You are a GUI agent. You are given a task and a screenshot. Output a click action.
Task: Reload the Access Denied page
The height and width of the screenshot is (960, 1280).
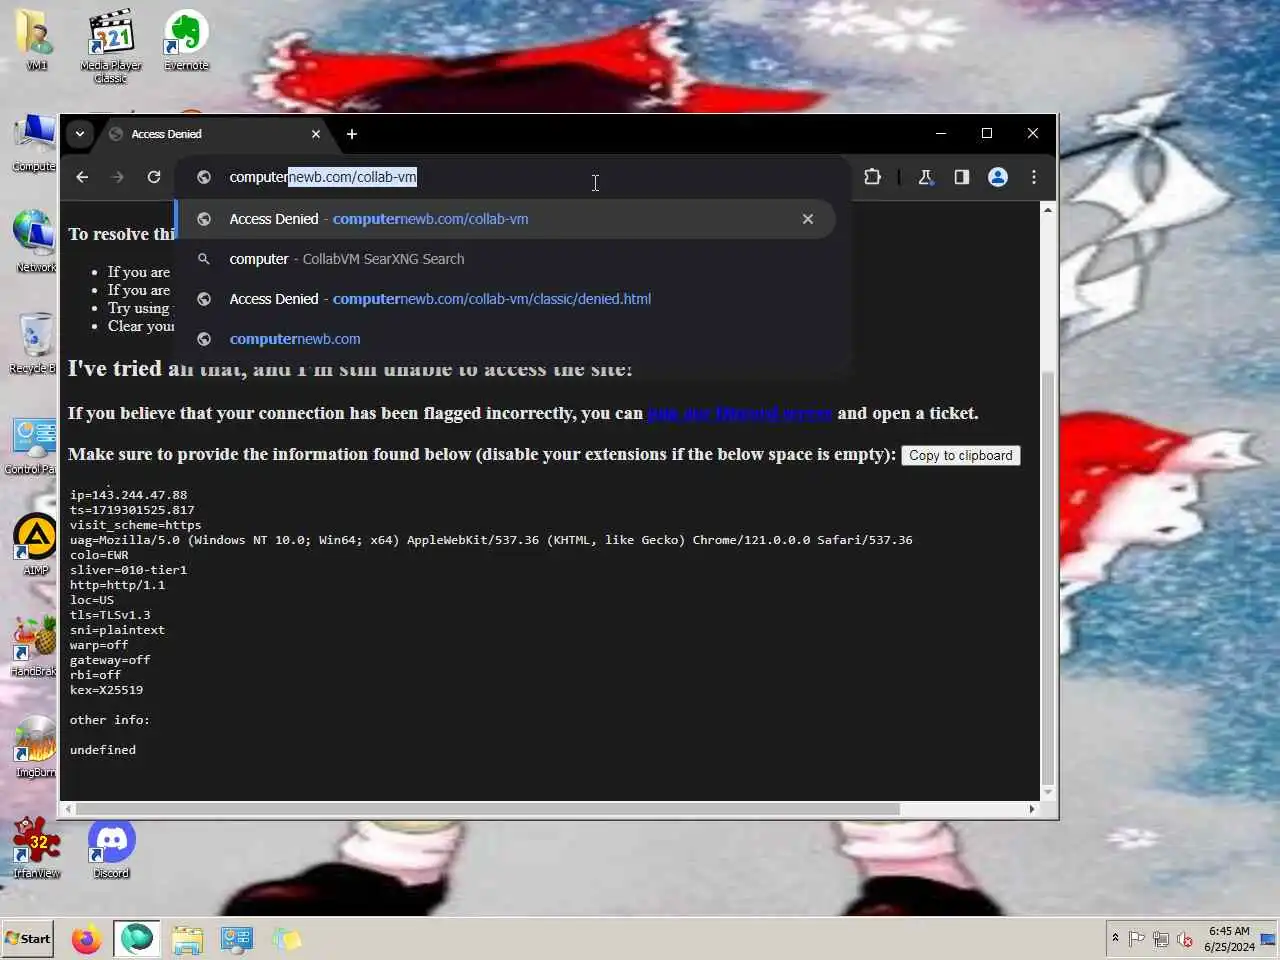click(154, 177)
